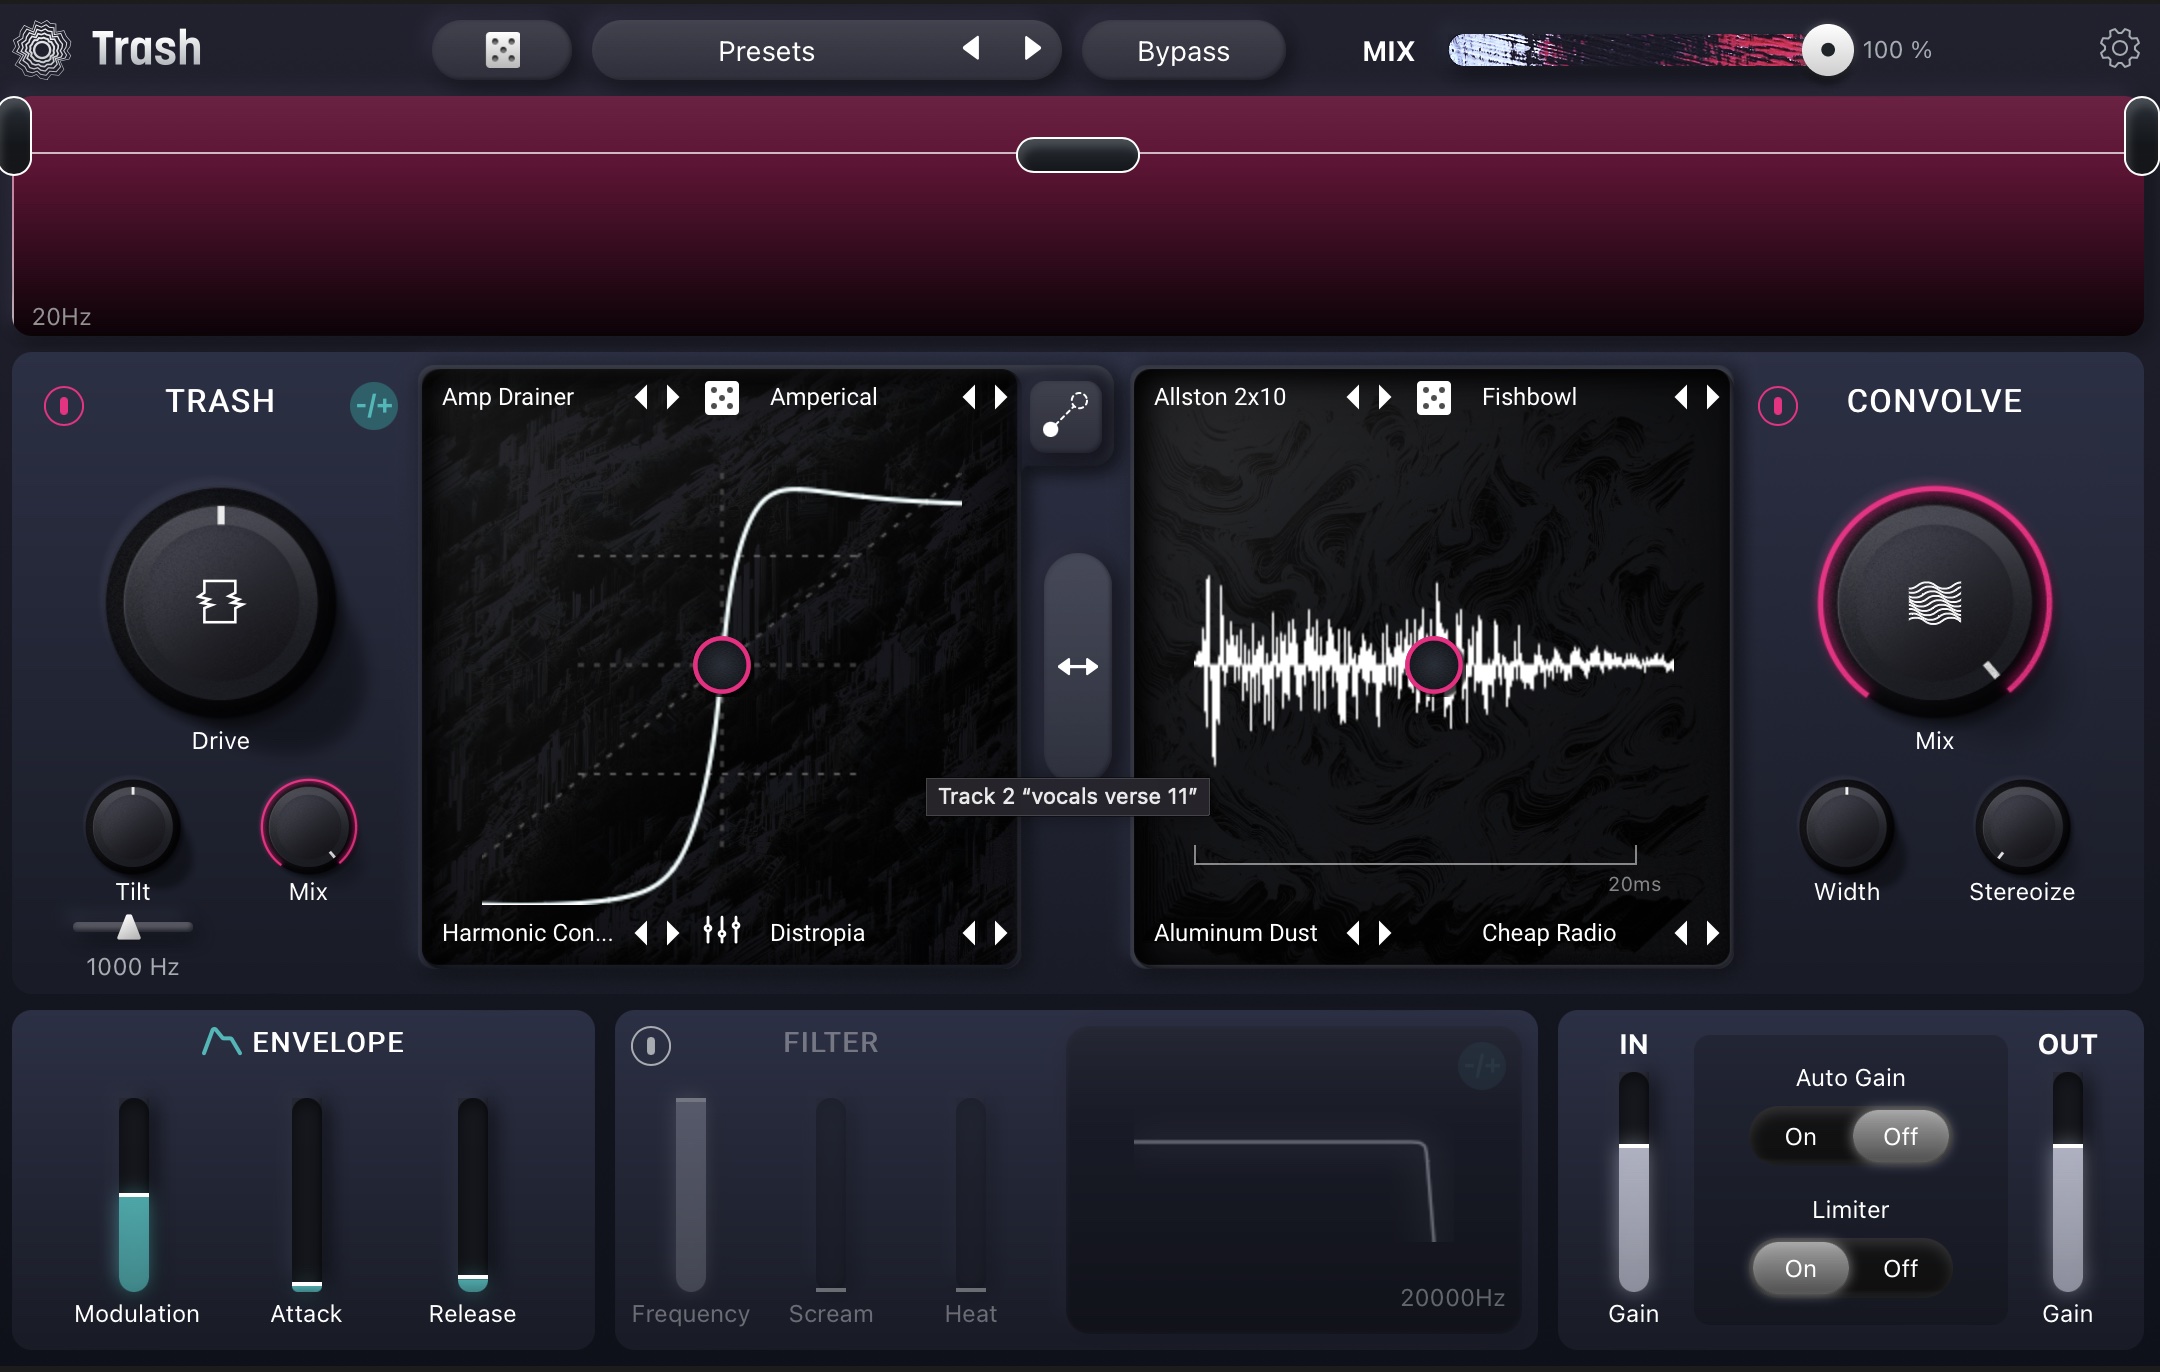Click the Trash Mix knob

[x=308, y=827]
